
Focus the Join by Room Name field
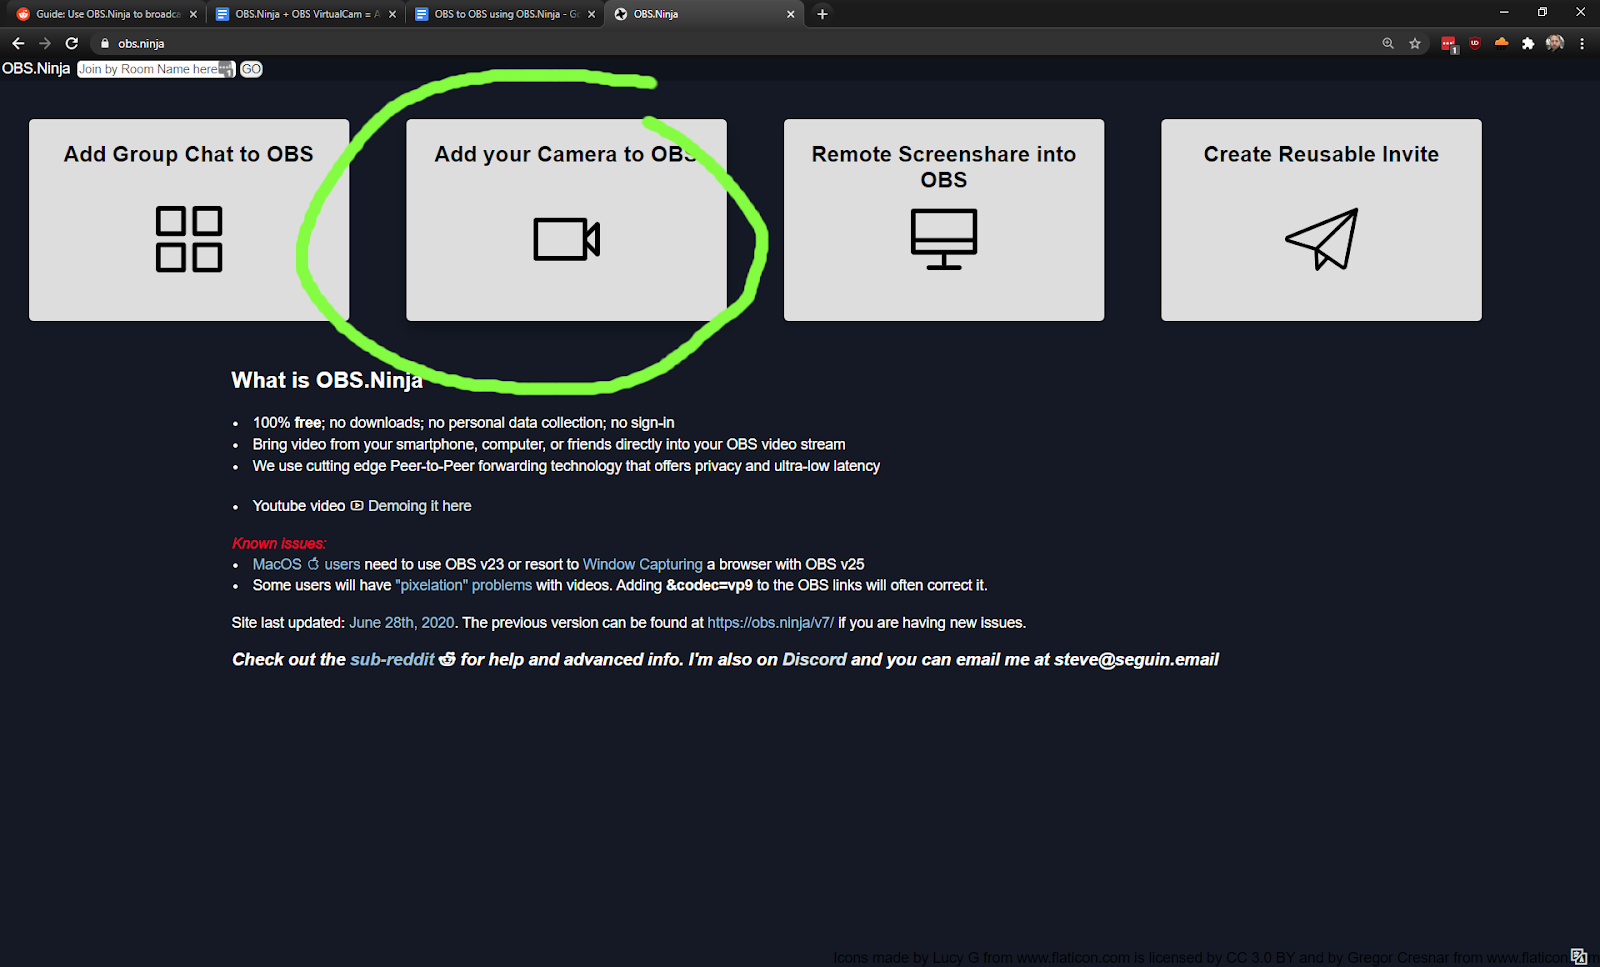156,69
